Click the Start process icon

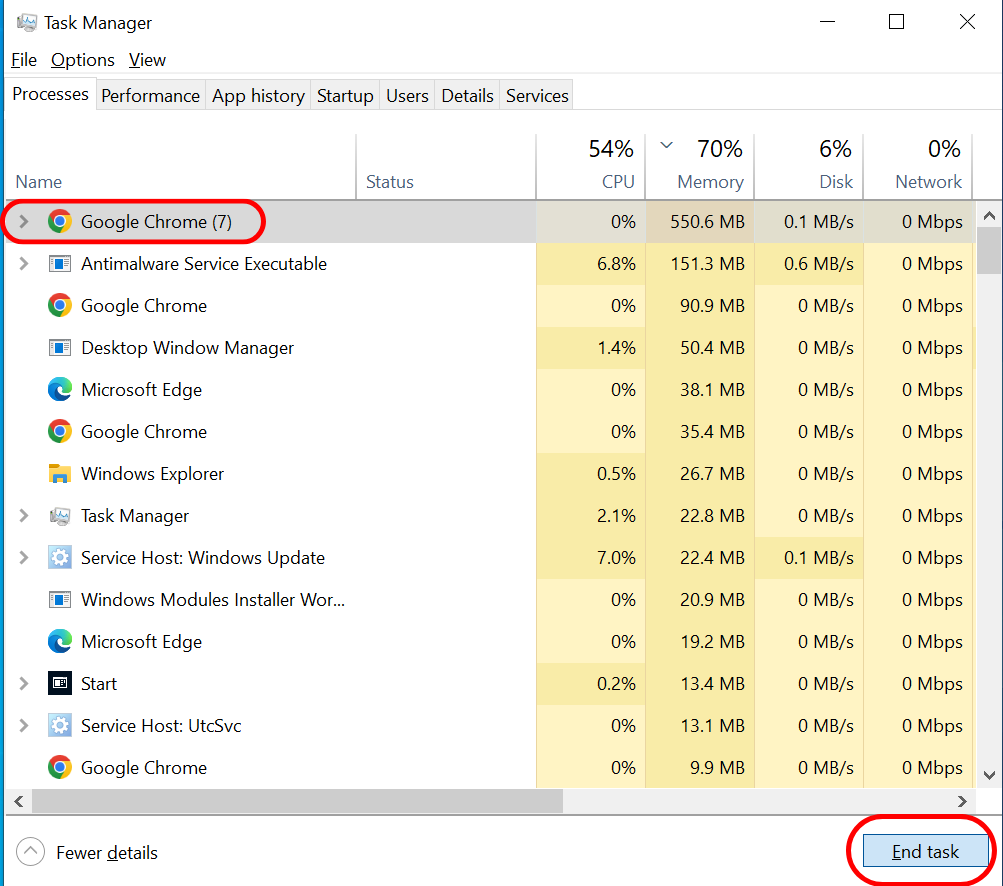click(60, 684)
